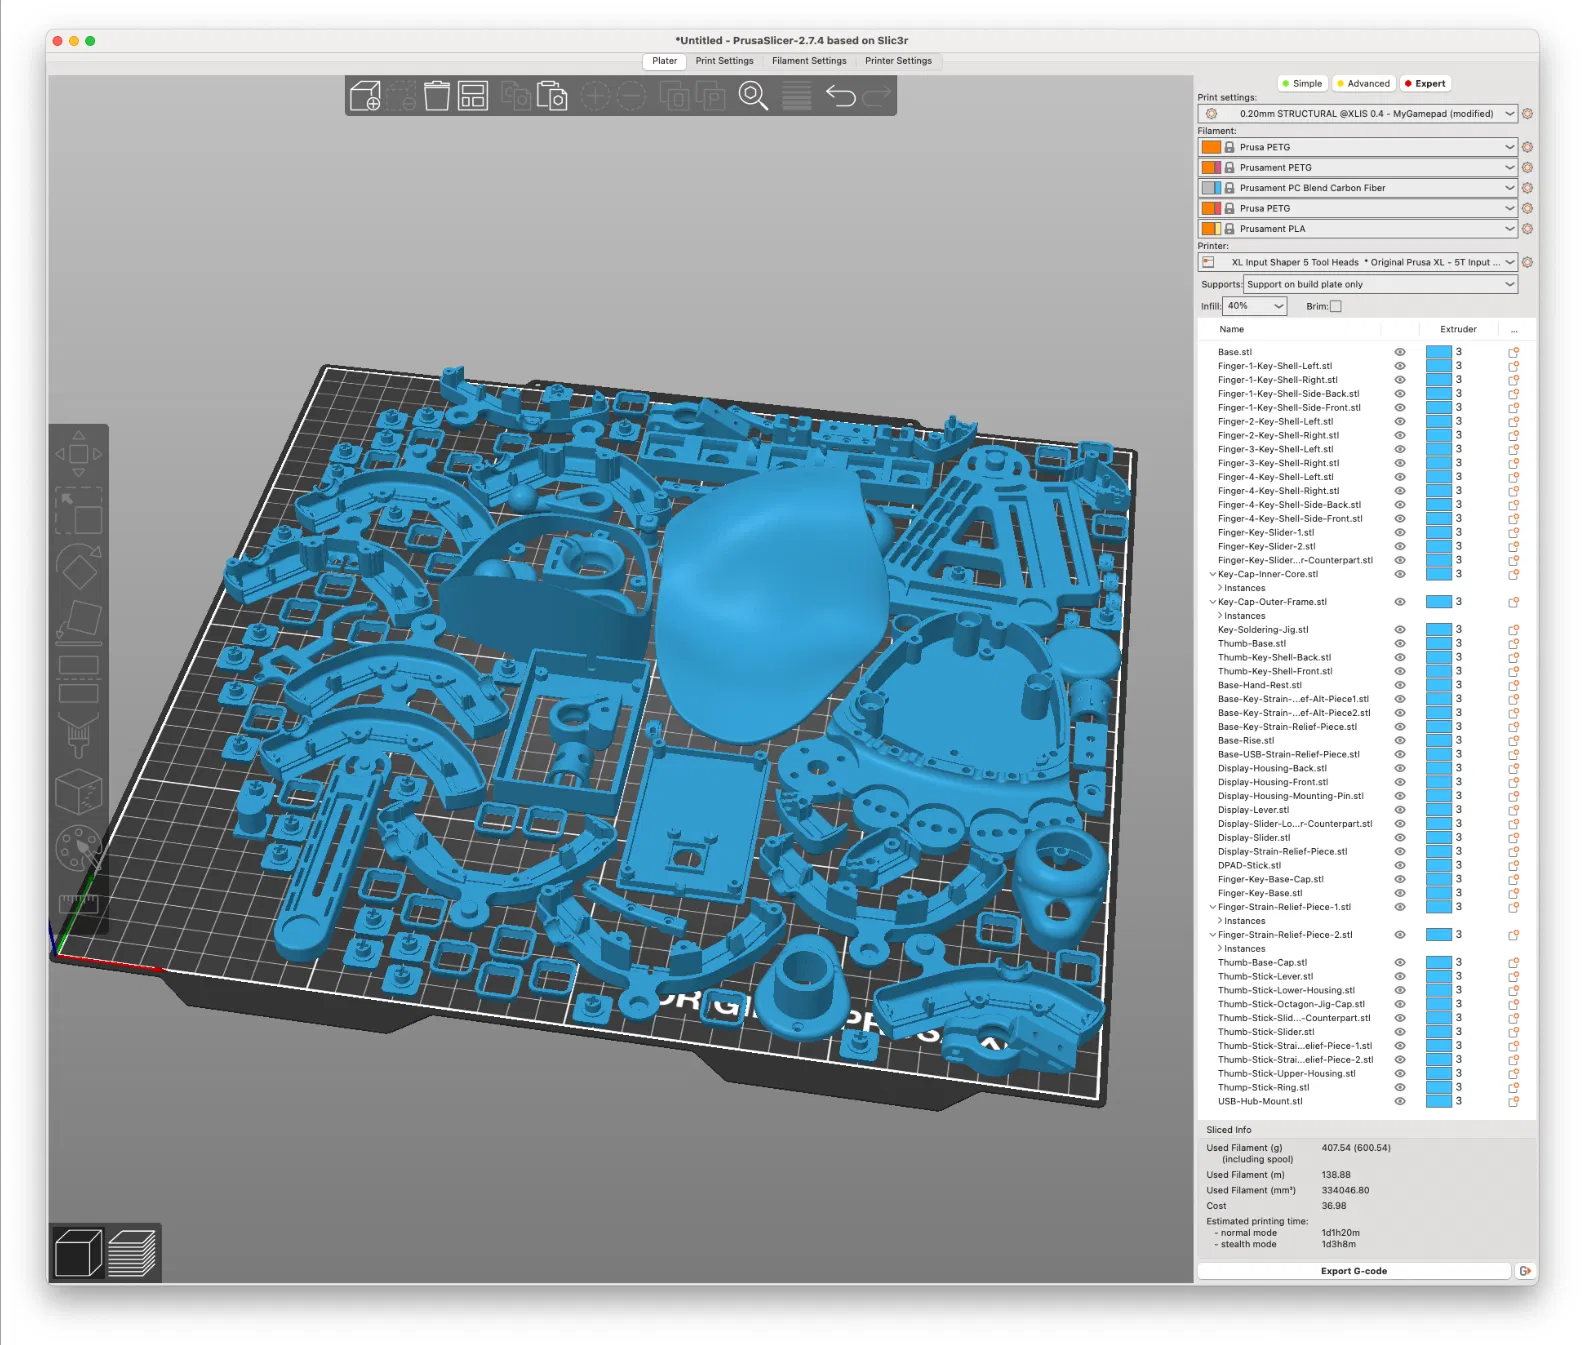This screenshot has width=1584, height=1345.
Task: Click the Prusament PLA filament color swatch
Action: point(1211,229)
